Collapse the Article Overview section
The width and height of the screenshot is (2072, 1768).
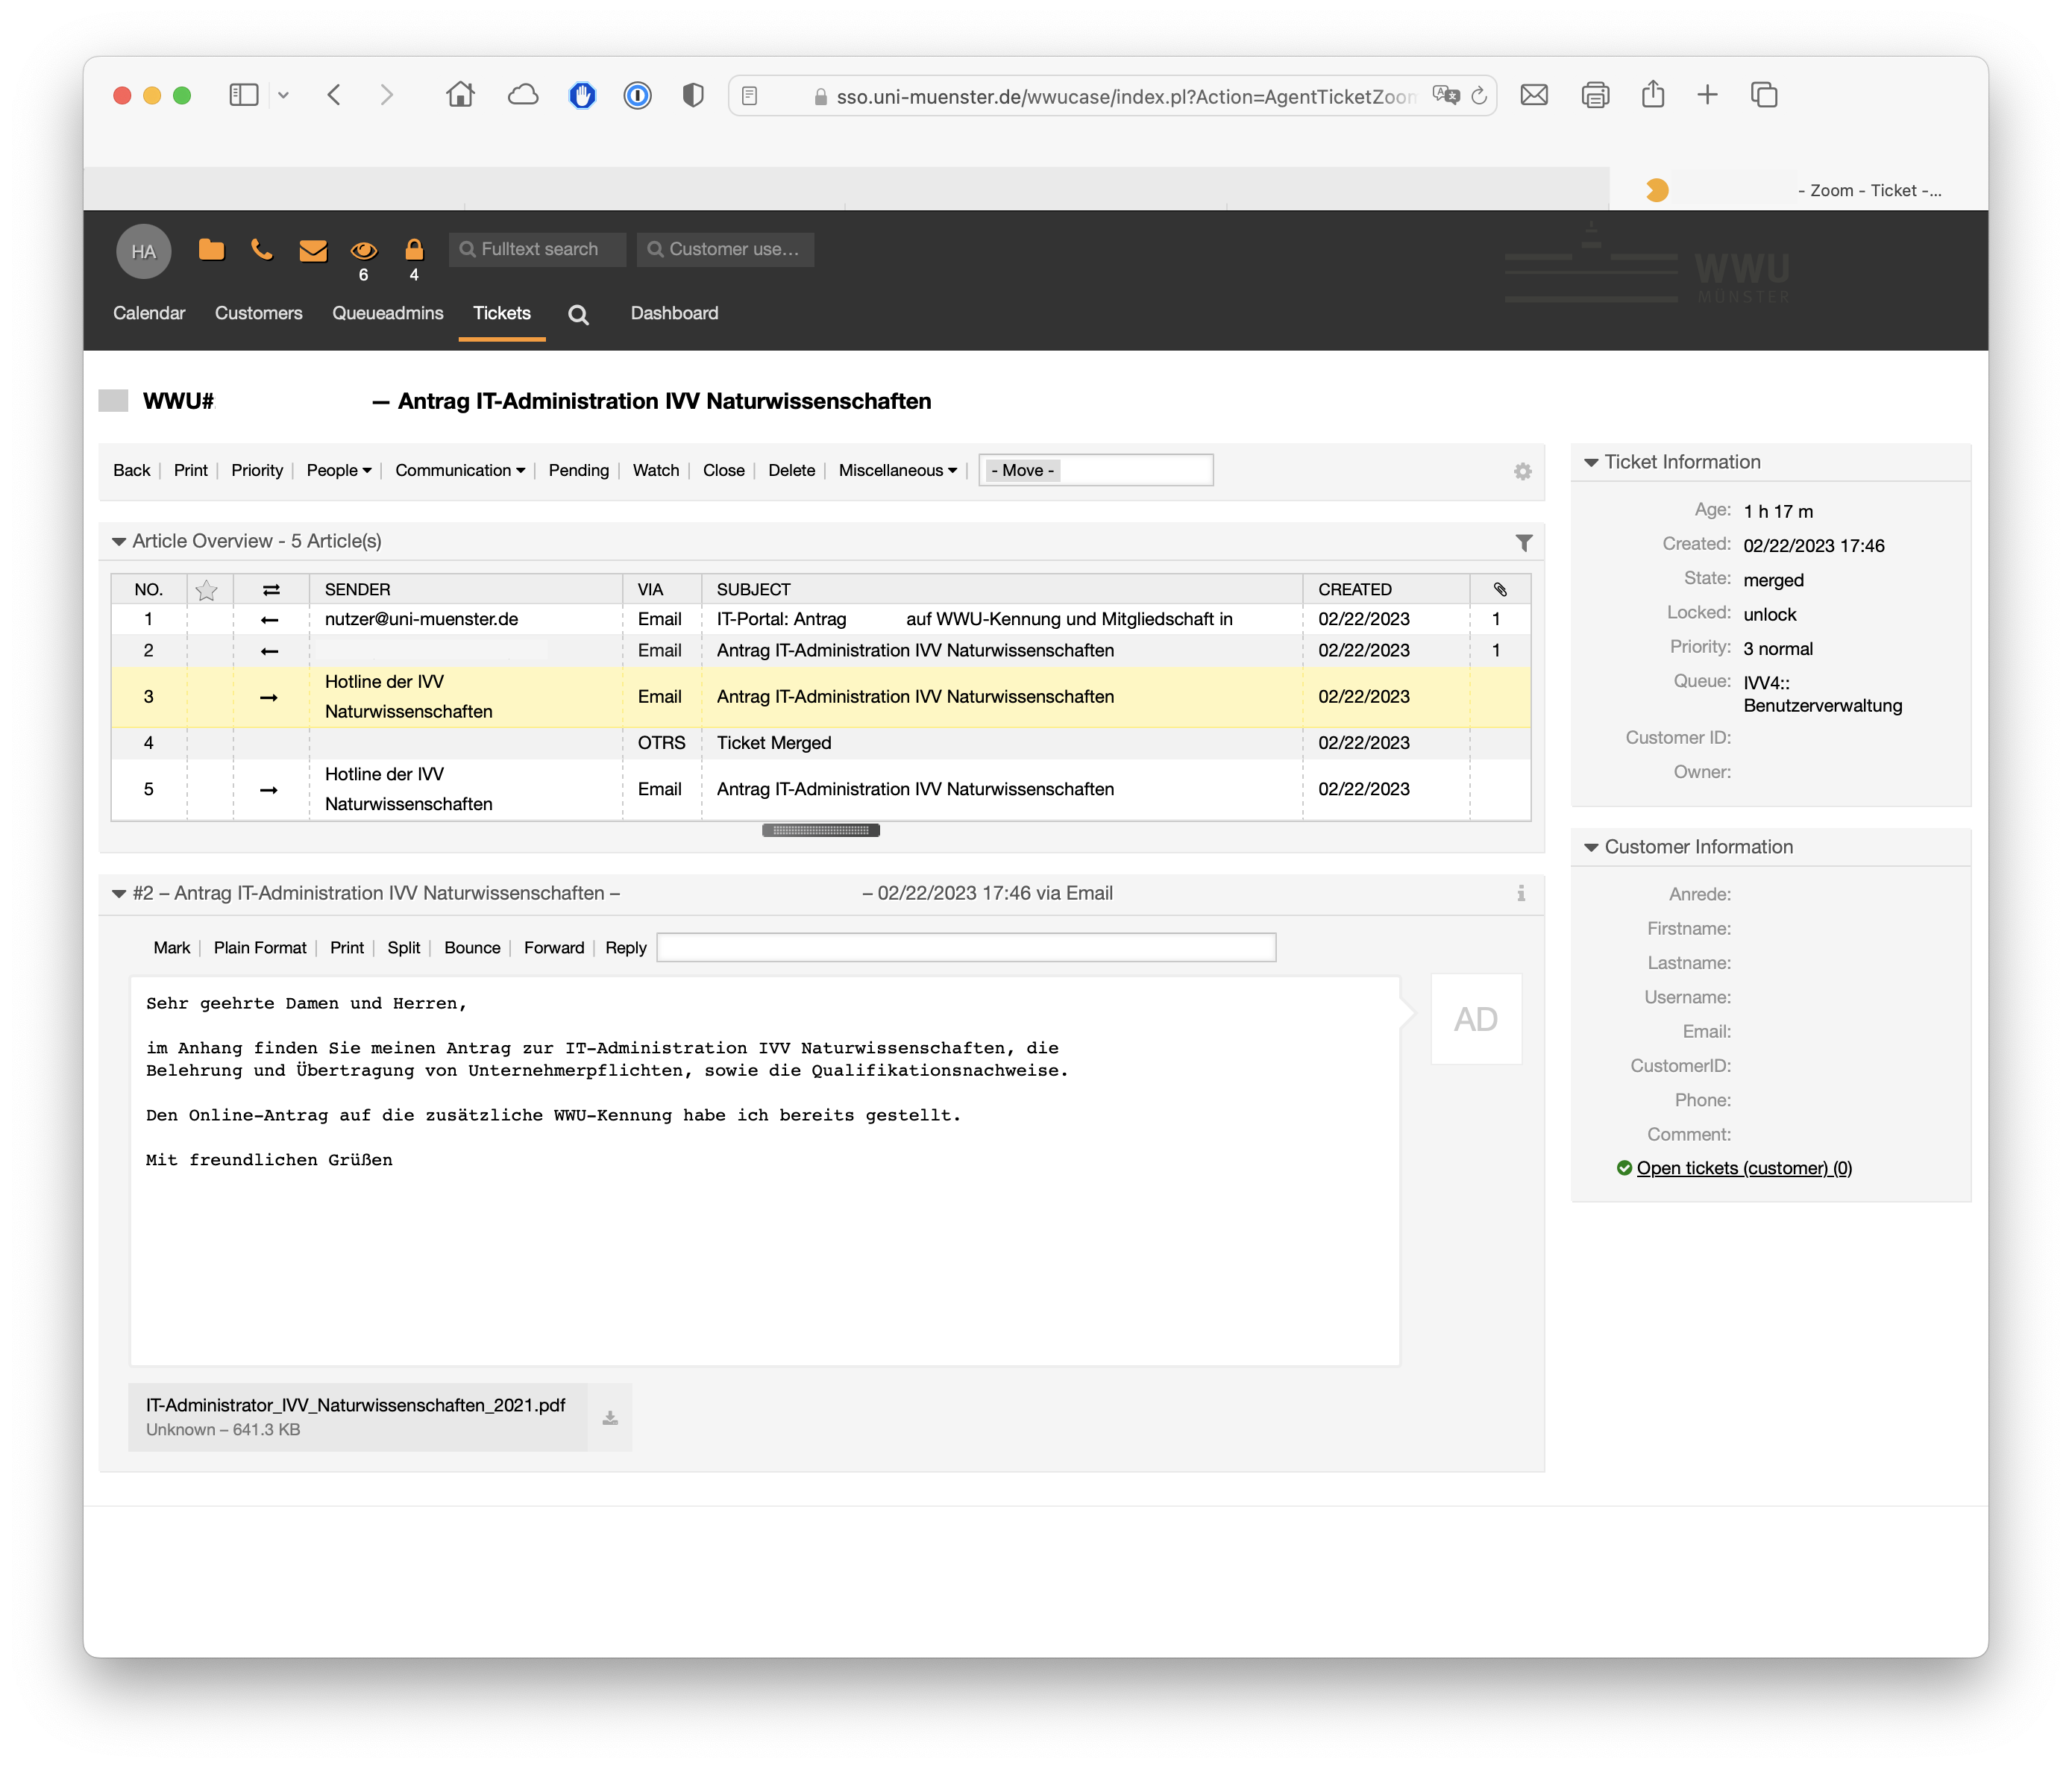pyautogui.click(x=119, y=541)
